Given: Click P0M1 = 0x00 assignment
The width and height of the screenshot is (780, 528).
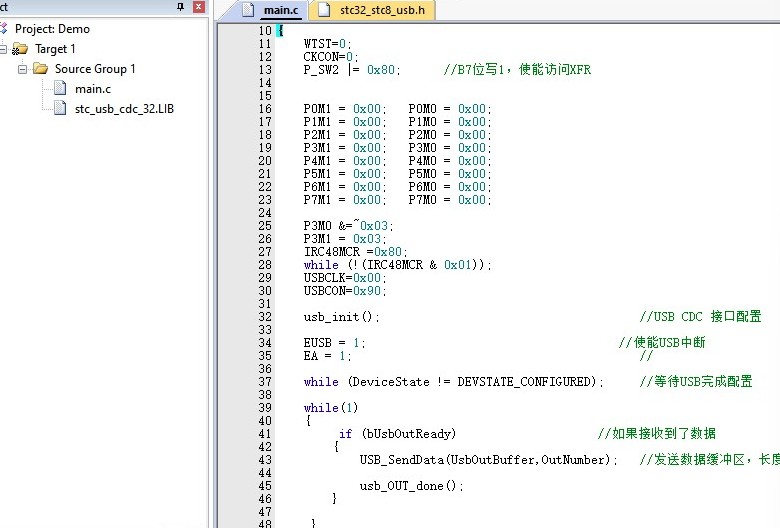Looking at the screenshot, I should tap(345, 109).
